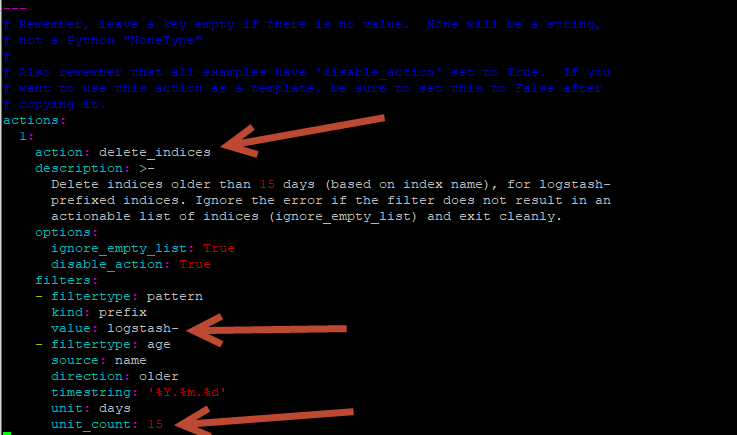Click the direction value older
This screenshot has height=435, width=737.
pyautogui.click(x=158, y=376)
